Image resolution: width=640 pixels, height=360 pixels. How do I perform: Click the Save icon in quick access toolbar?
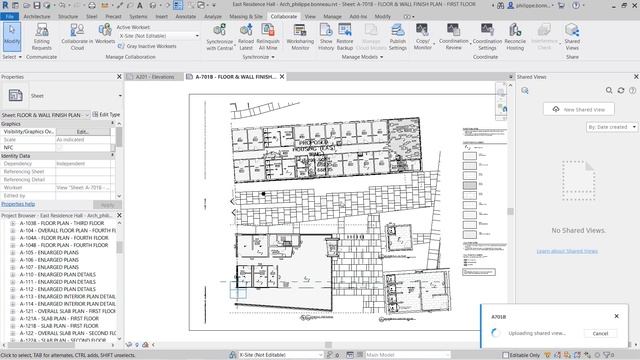pyautogui.click(x=37, y=5)
